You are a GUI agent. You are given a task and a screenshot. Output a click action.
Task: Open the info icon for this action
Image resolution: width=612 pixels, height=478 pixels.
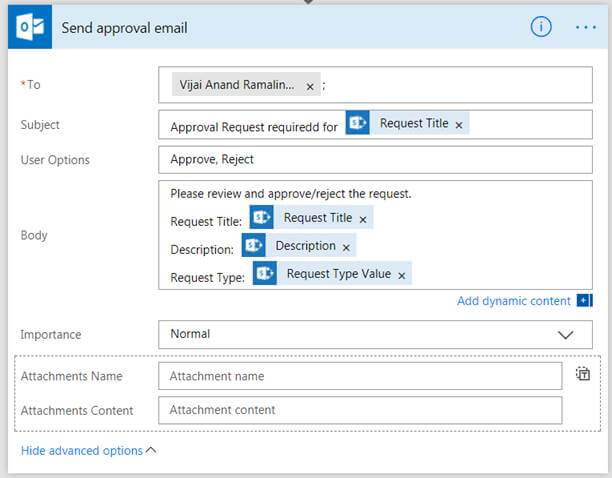(x=541, y=27)
